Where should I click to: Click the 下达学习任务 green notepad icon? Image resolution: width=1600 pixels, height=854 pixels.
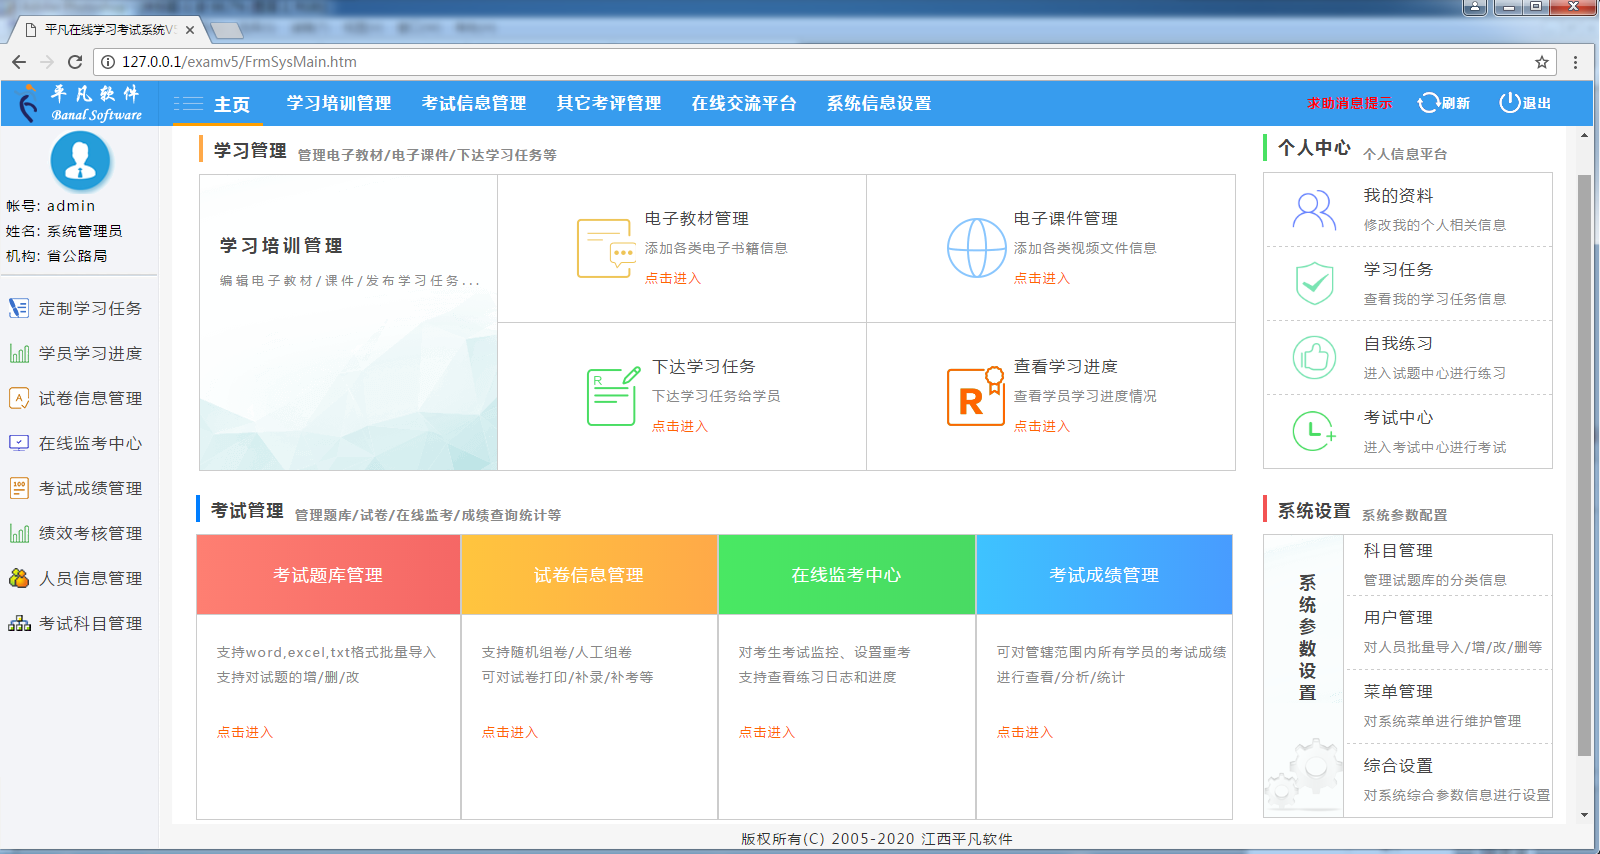[x=613, y=396]
